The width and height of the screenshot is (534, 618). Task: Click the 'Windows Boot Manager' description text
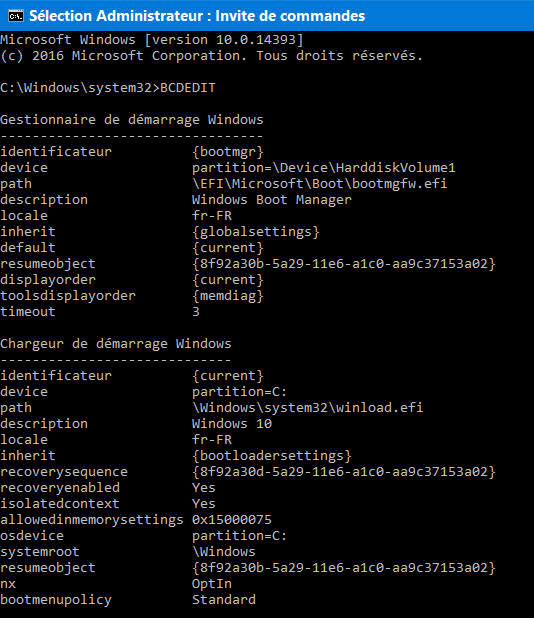[272, 200]
